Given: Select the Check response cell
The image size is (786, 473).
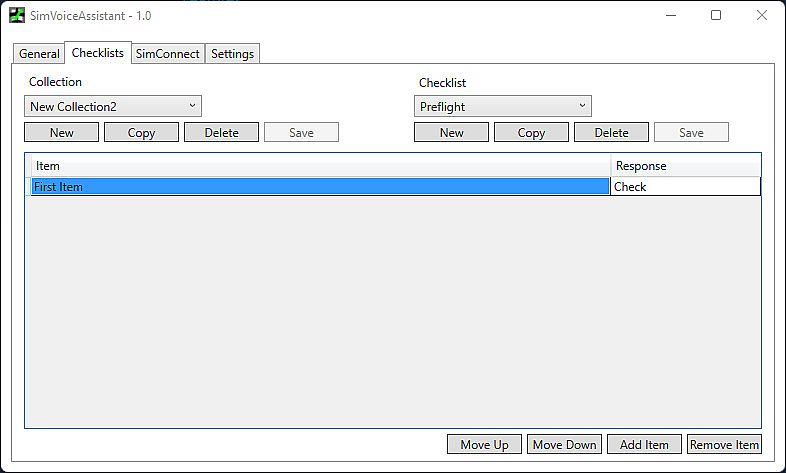Looking at the screenshot, I should point(685,186).
